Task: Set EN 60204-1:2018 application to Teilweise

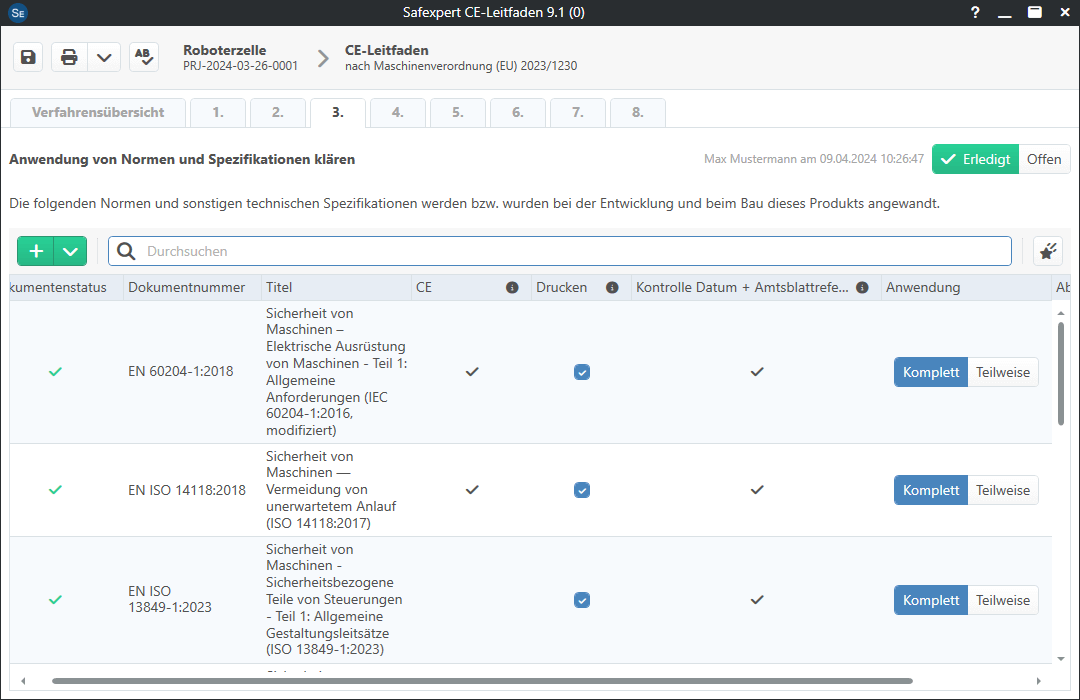Action: pos(1003,371)
